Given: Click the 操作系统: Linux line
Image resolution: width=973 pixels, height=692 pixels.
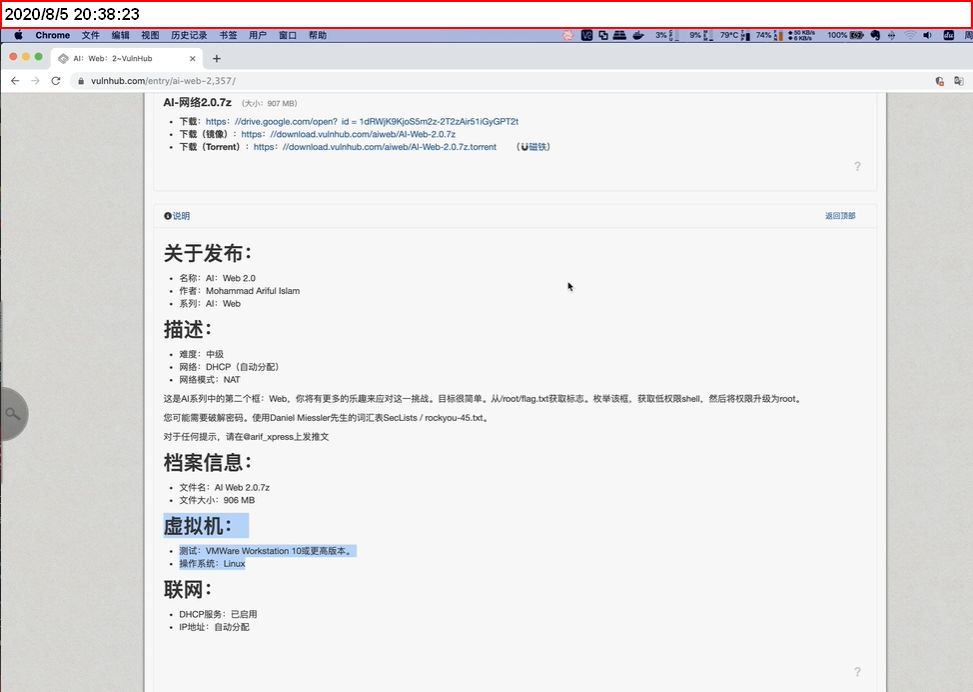Looking at the screenshot, I should [x=212, y=564].
